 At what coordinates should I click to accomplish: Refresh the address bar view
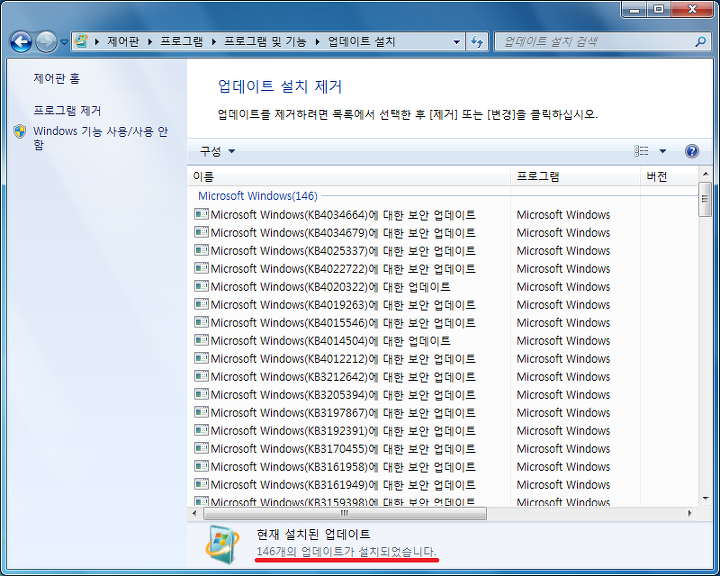pyautogui.click(x=477, y=42)
